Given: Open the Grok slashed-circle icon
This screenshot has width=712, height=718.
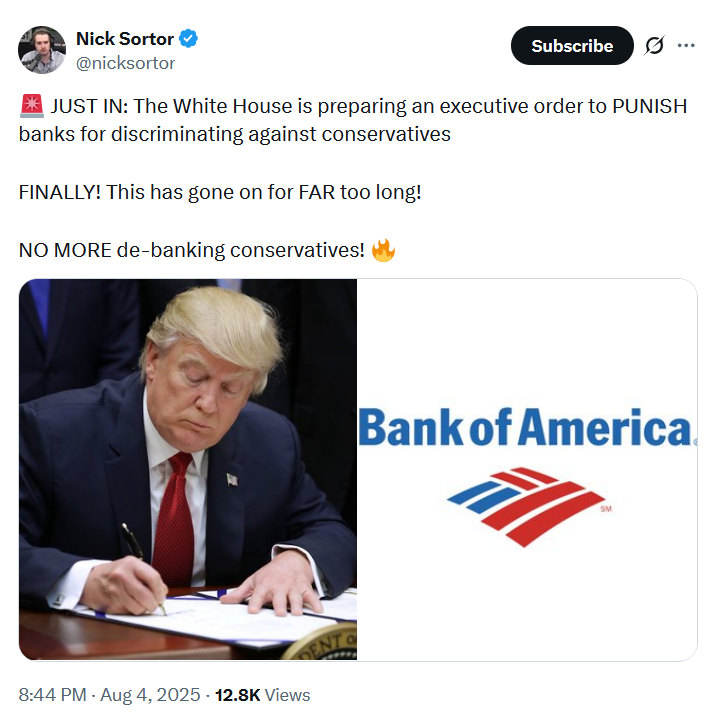Looking at the screenshot, I should tap(654, 45).
